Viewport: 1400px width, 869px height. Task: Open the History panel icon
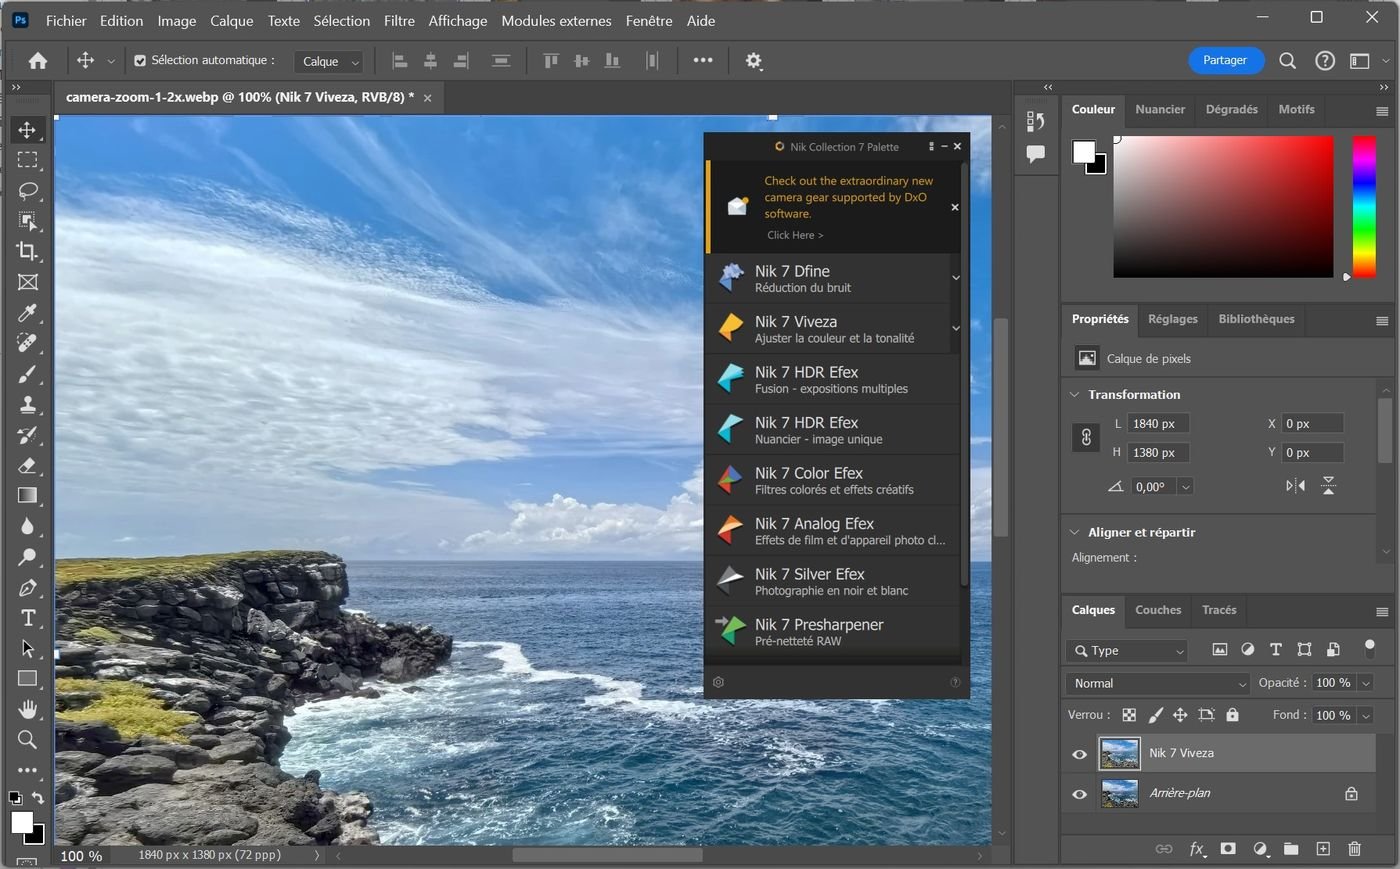[1036, 122]
